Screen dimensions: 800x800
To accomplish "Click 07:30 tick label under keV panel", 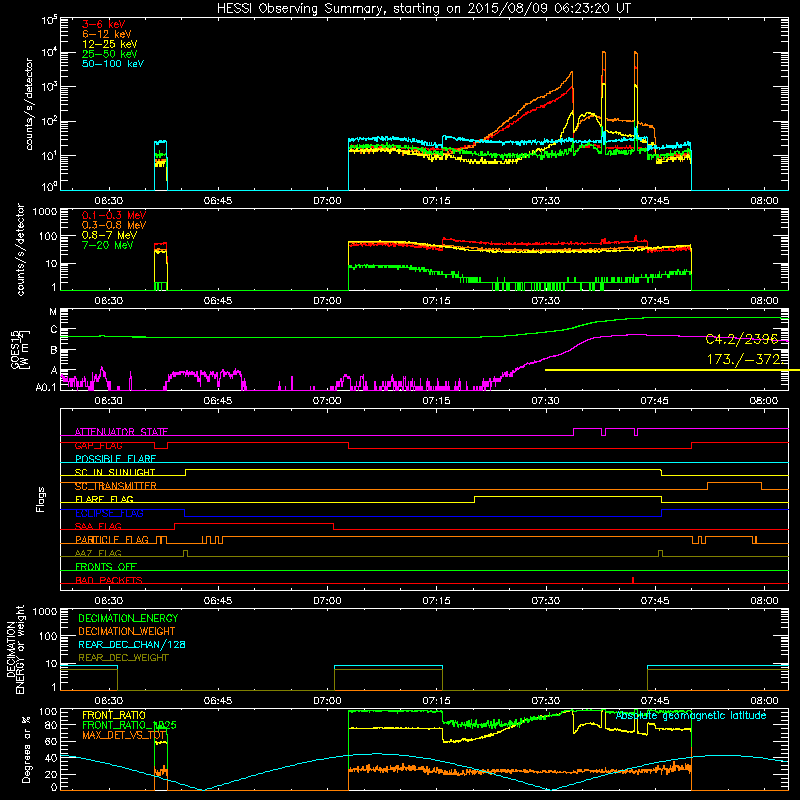I will (x=545, y=201).
